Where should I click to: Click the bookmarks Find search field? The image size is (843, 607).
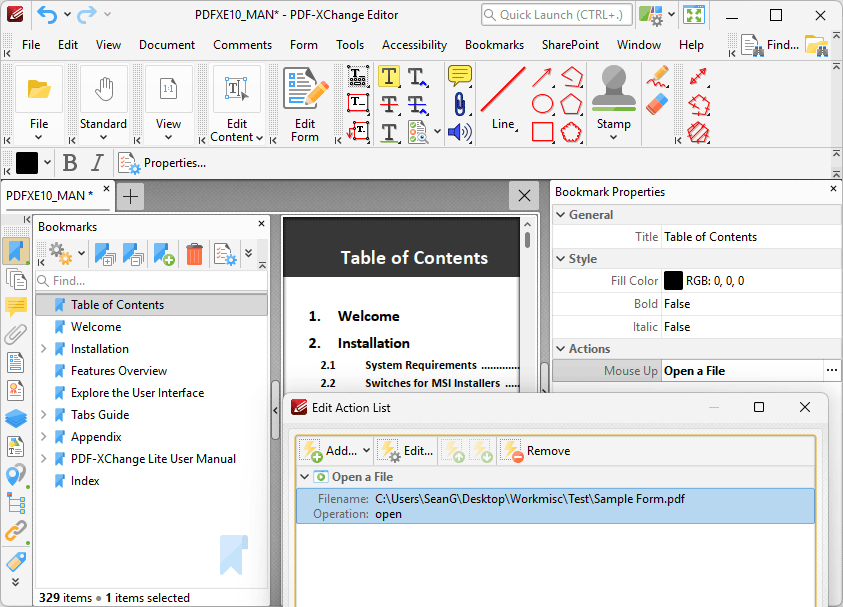[x=152, y=281]
